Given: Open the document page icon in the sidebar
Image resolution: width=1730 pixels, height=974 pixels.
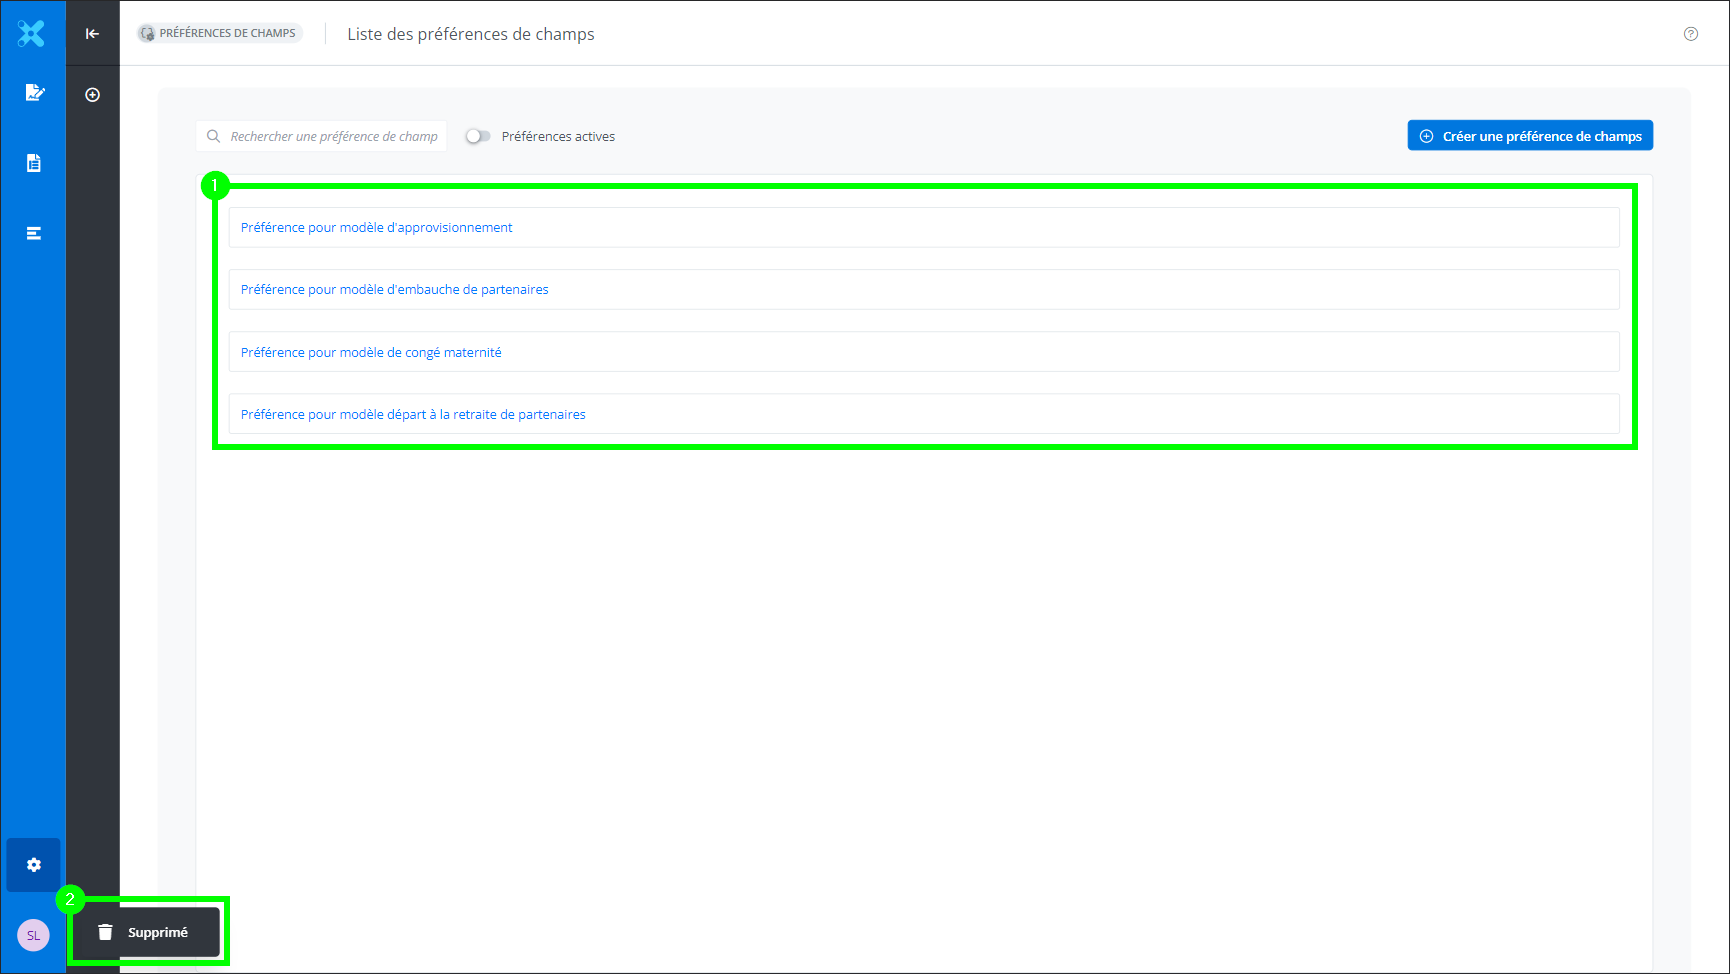Looking at the screenshot, I should tap(34, 163).
